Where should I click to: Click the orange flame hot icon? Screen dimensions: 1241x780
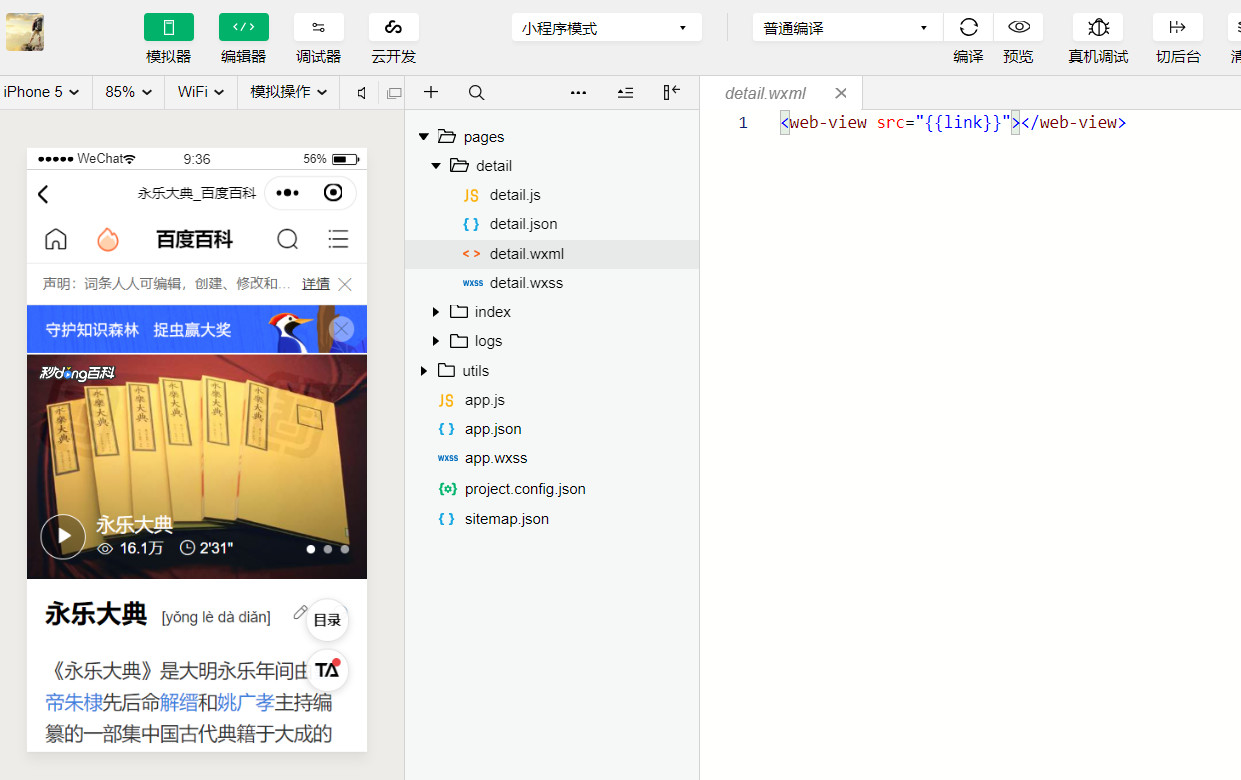click(x=108, y=239)
